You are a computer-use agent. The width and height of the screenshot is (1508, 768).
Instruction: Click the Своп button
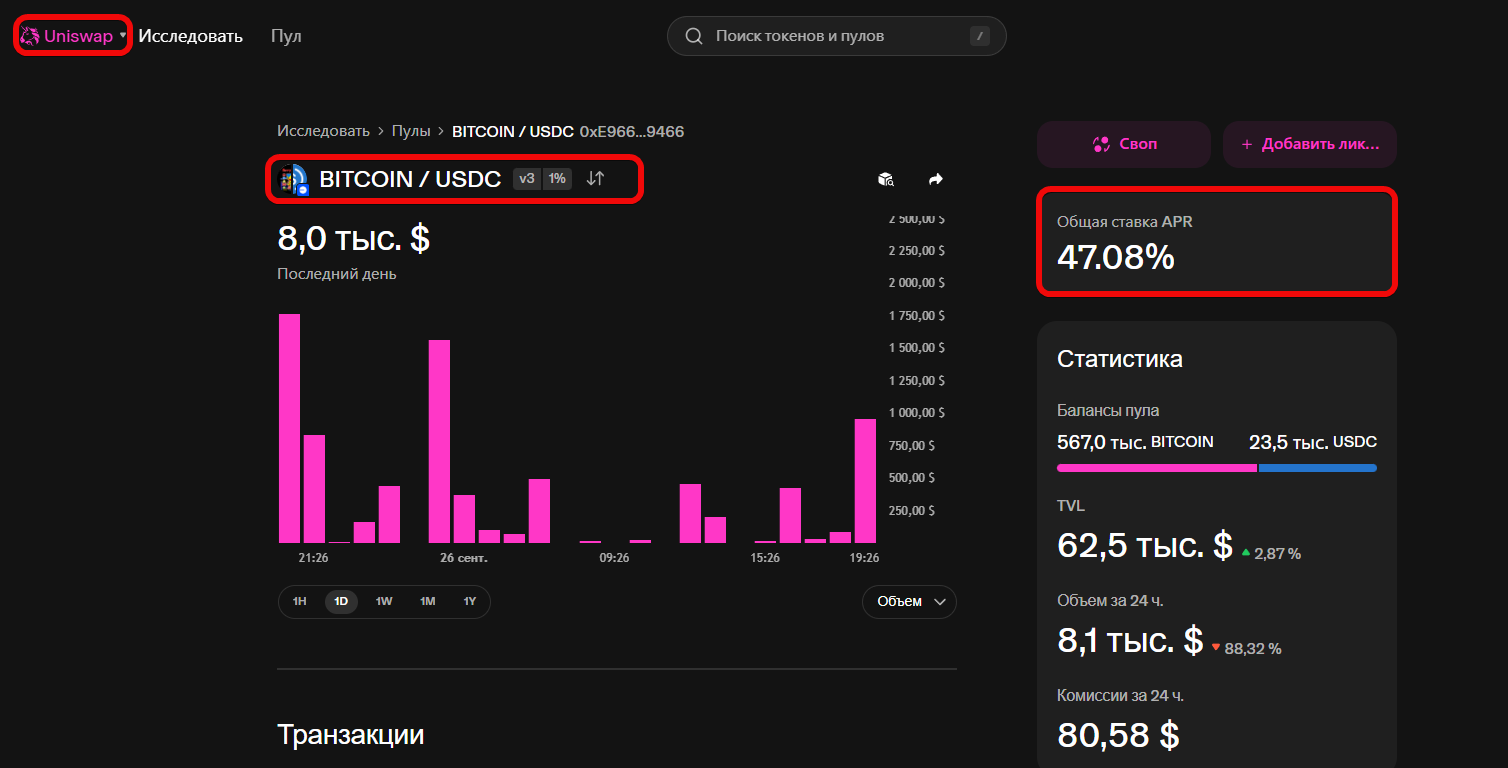1124,144
